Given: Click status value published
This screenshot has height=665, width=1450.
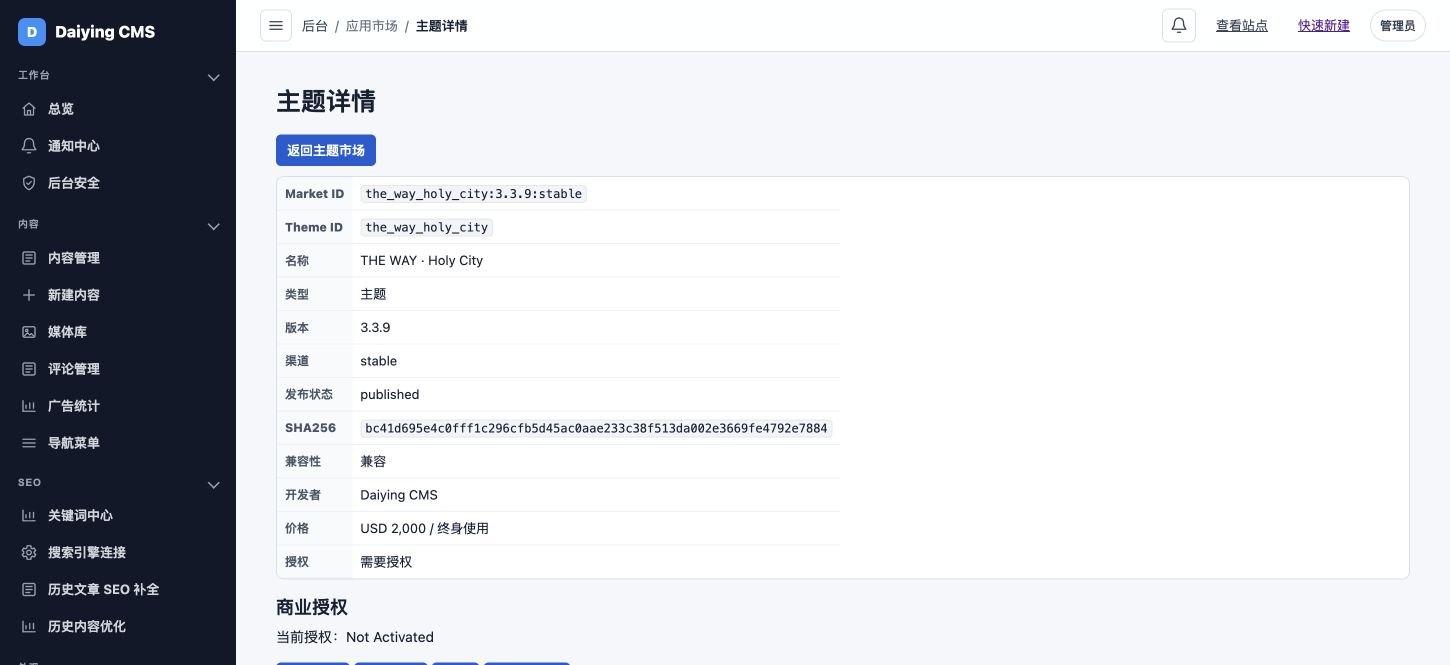Looking at the screenshot, I should point(390,395).
